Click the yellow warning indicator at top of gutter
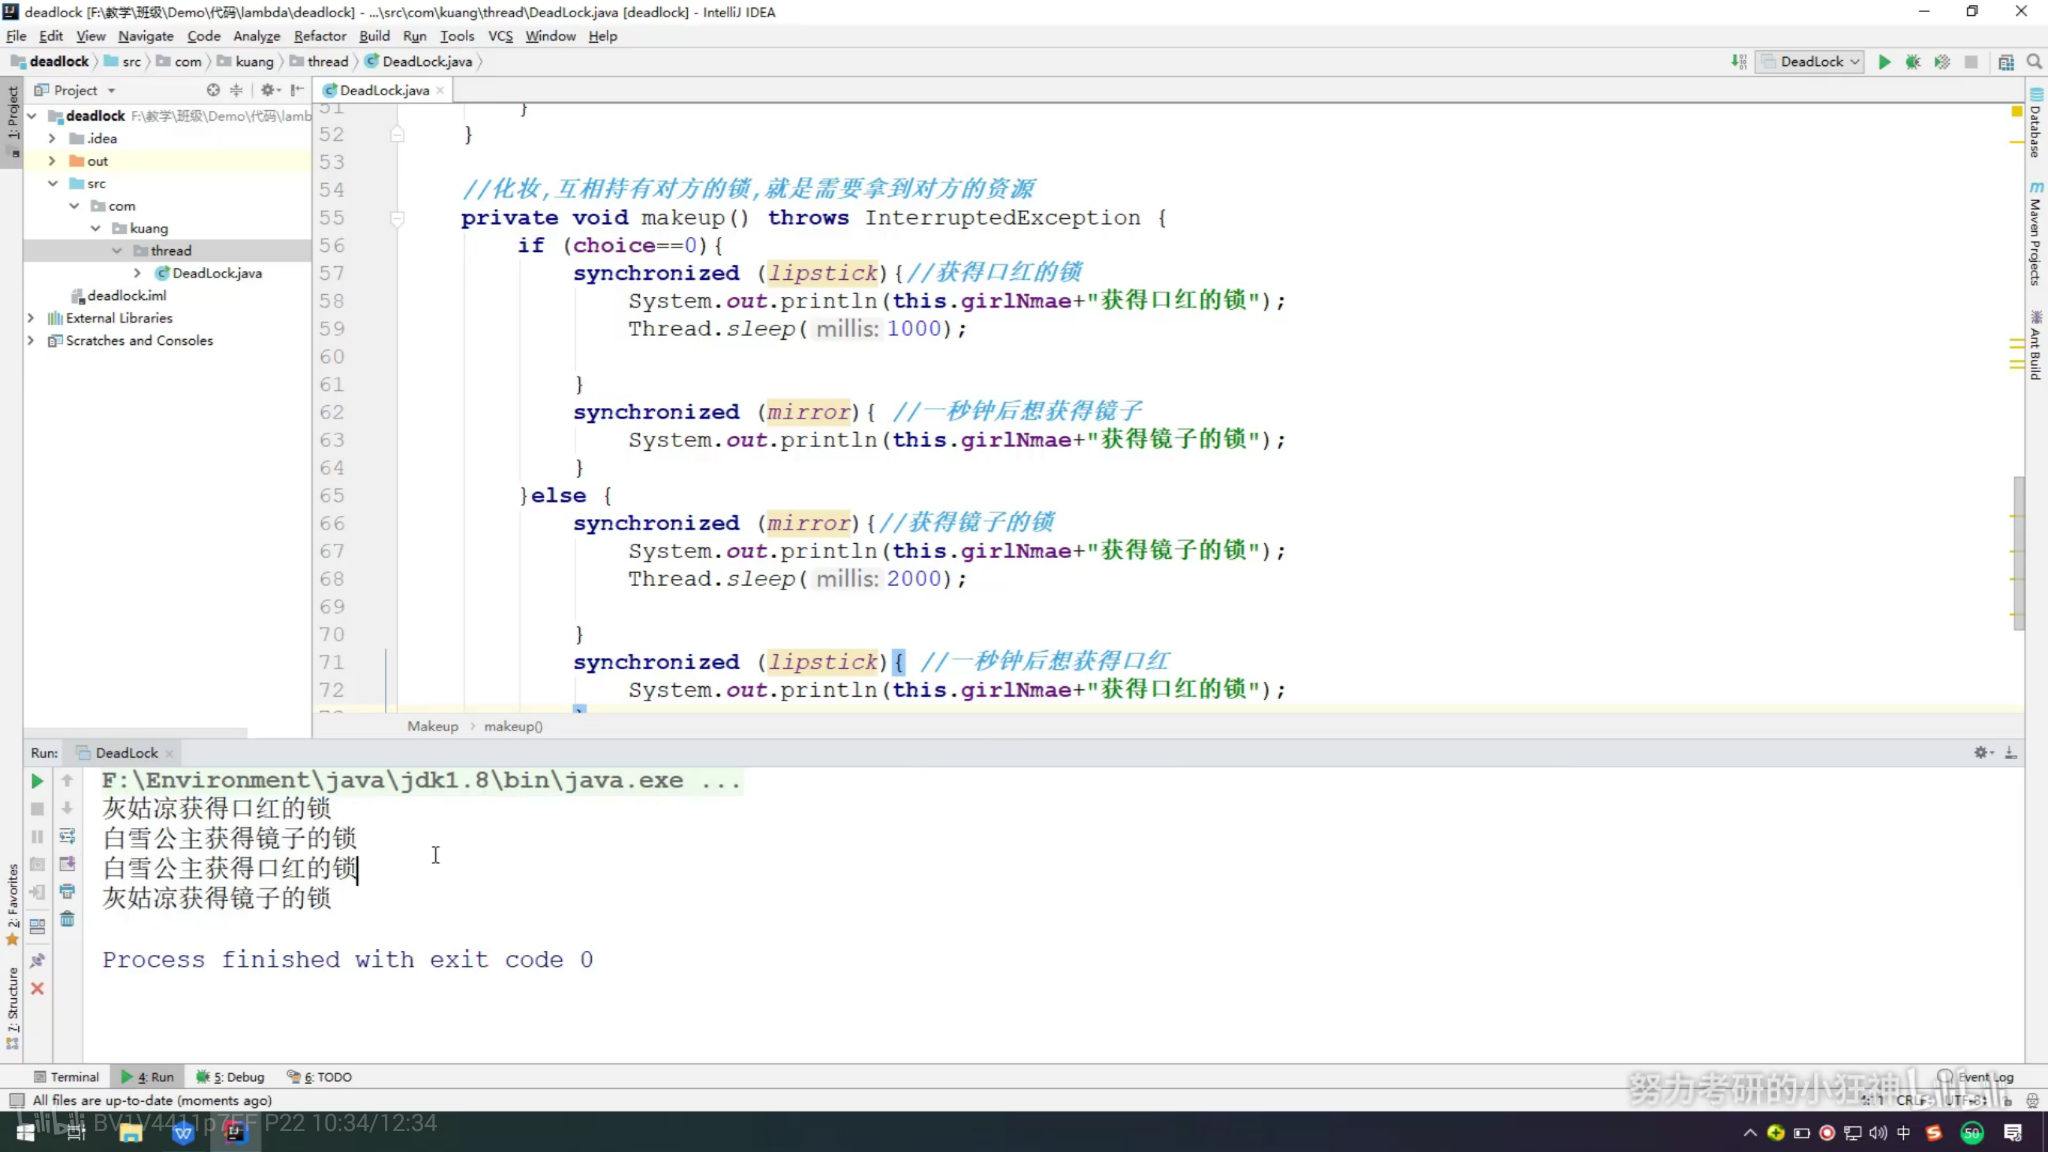Screen dimensions: 2048x1152 2016,111
